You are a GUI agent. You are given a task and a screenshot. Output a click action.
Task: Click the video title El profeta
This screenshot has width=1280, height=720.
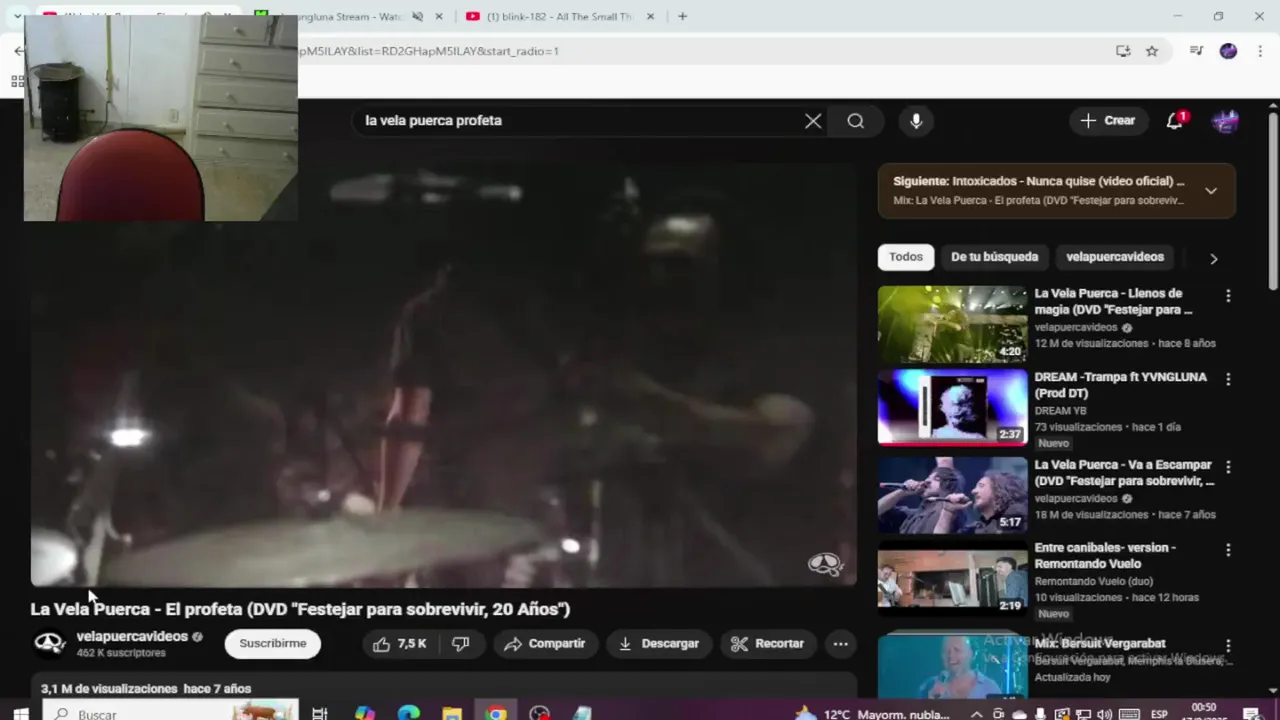point(300,609)
